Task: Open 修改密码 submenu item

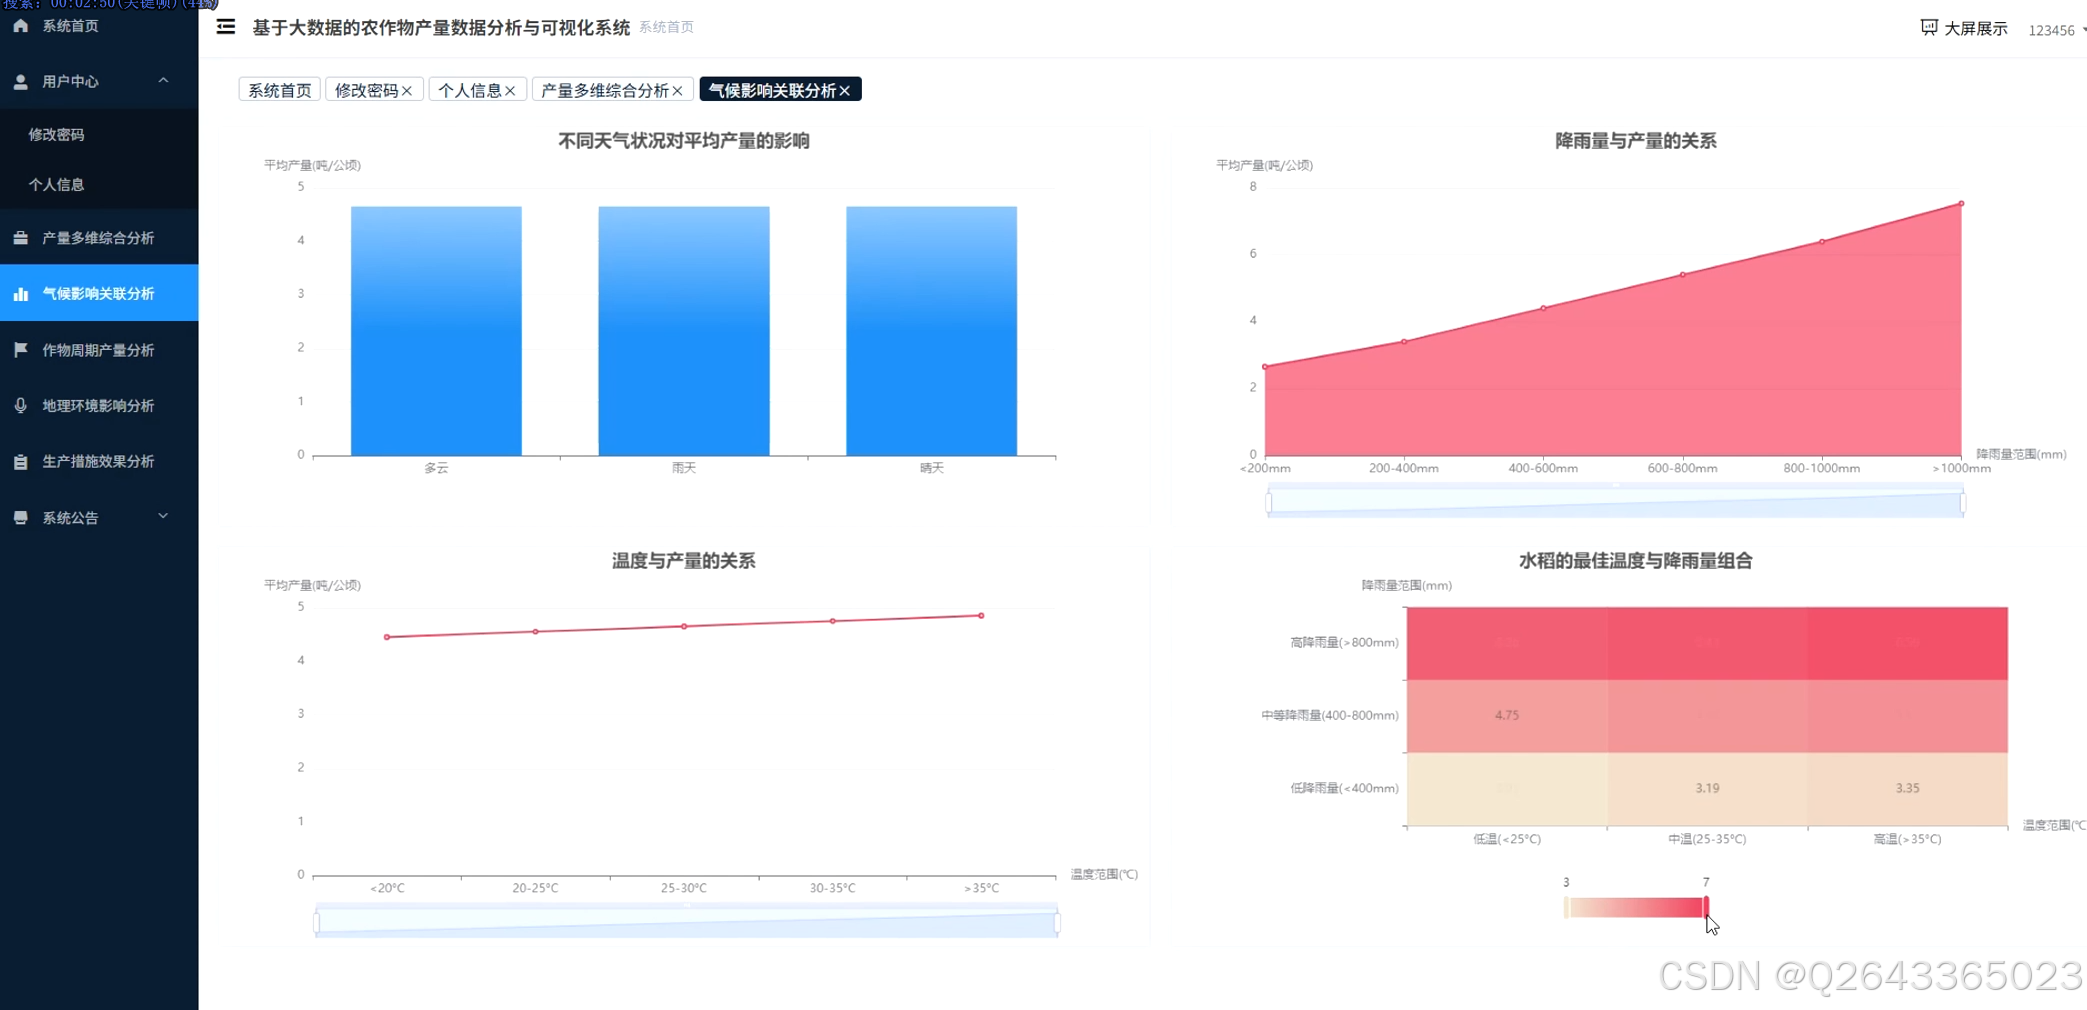Action: click(99, 134)
